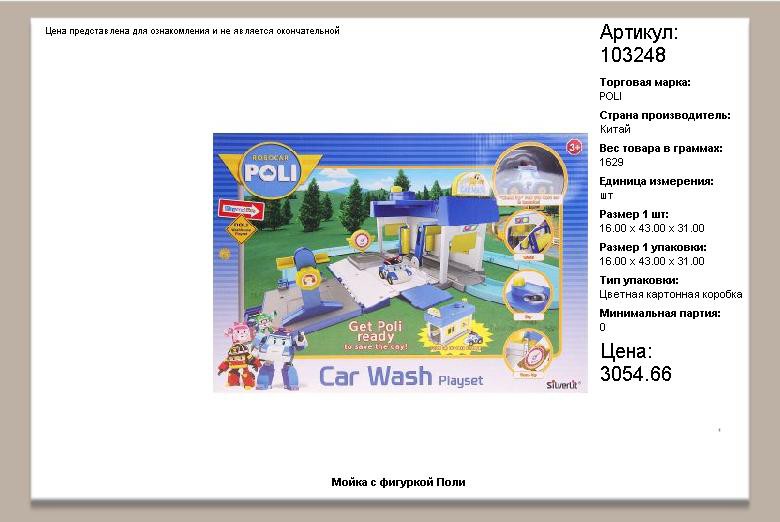This screenshot has width=780, height=522.
Task: Click the Robocar POLI logo on box
Action: click(270, 170)
